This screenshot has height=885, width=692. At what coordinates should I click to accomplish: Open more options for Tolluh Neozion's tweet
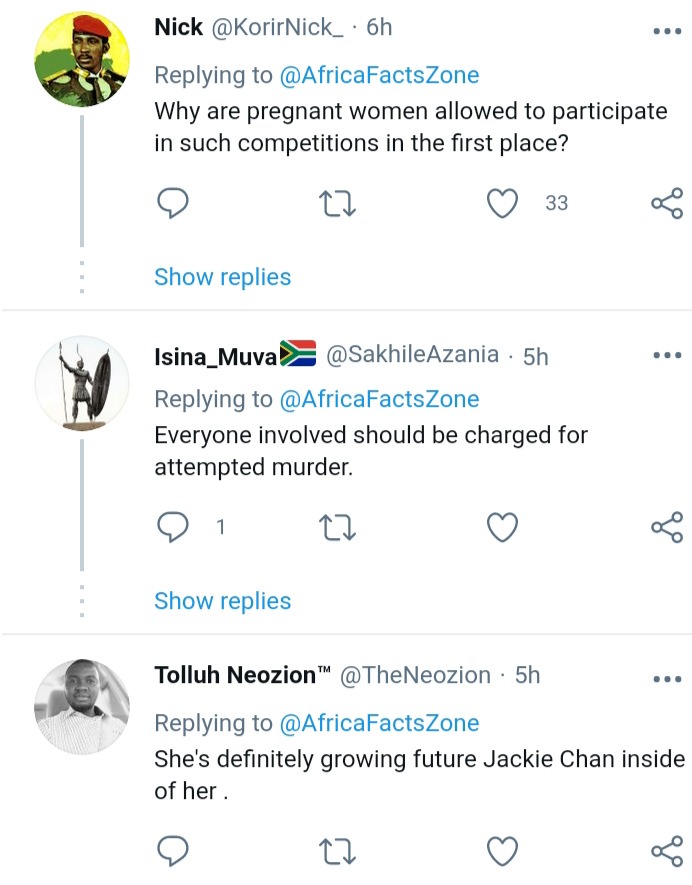667,679
